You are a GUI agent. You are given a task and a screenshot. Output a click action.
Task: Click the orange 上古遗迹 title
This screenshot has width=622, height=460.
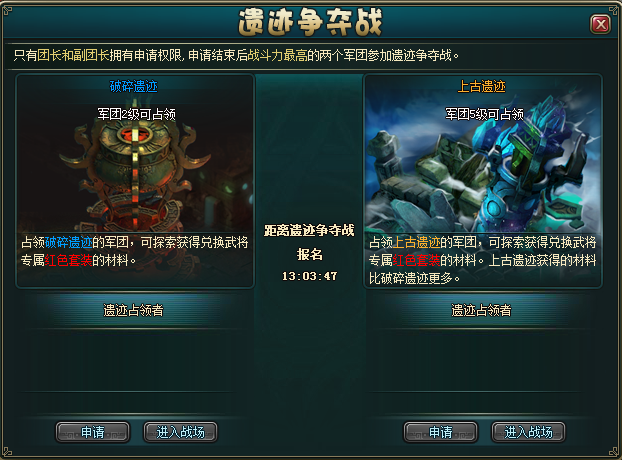[482, 86]
